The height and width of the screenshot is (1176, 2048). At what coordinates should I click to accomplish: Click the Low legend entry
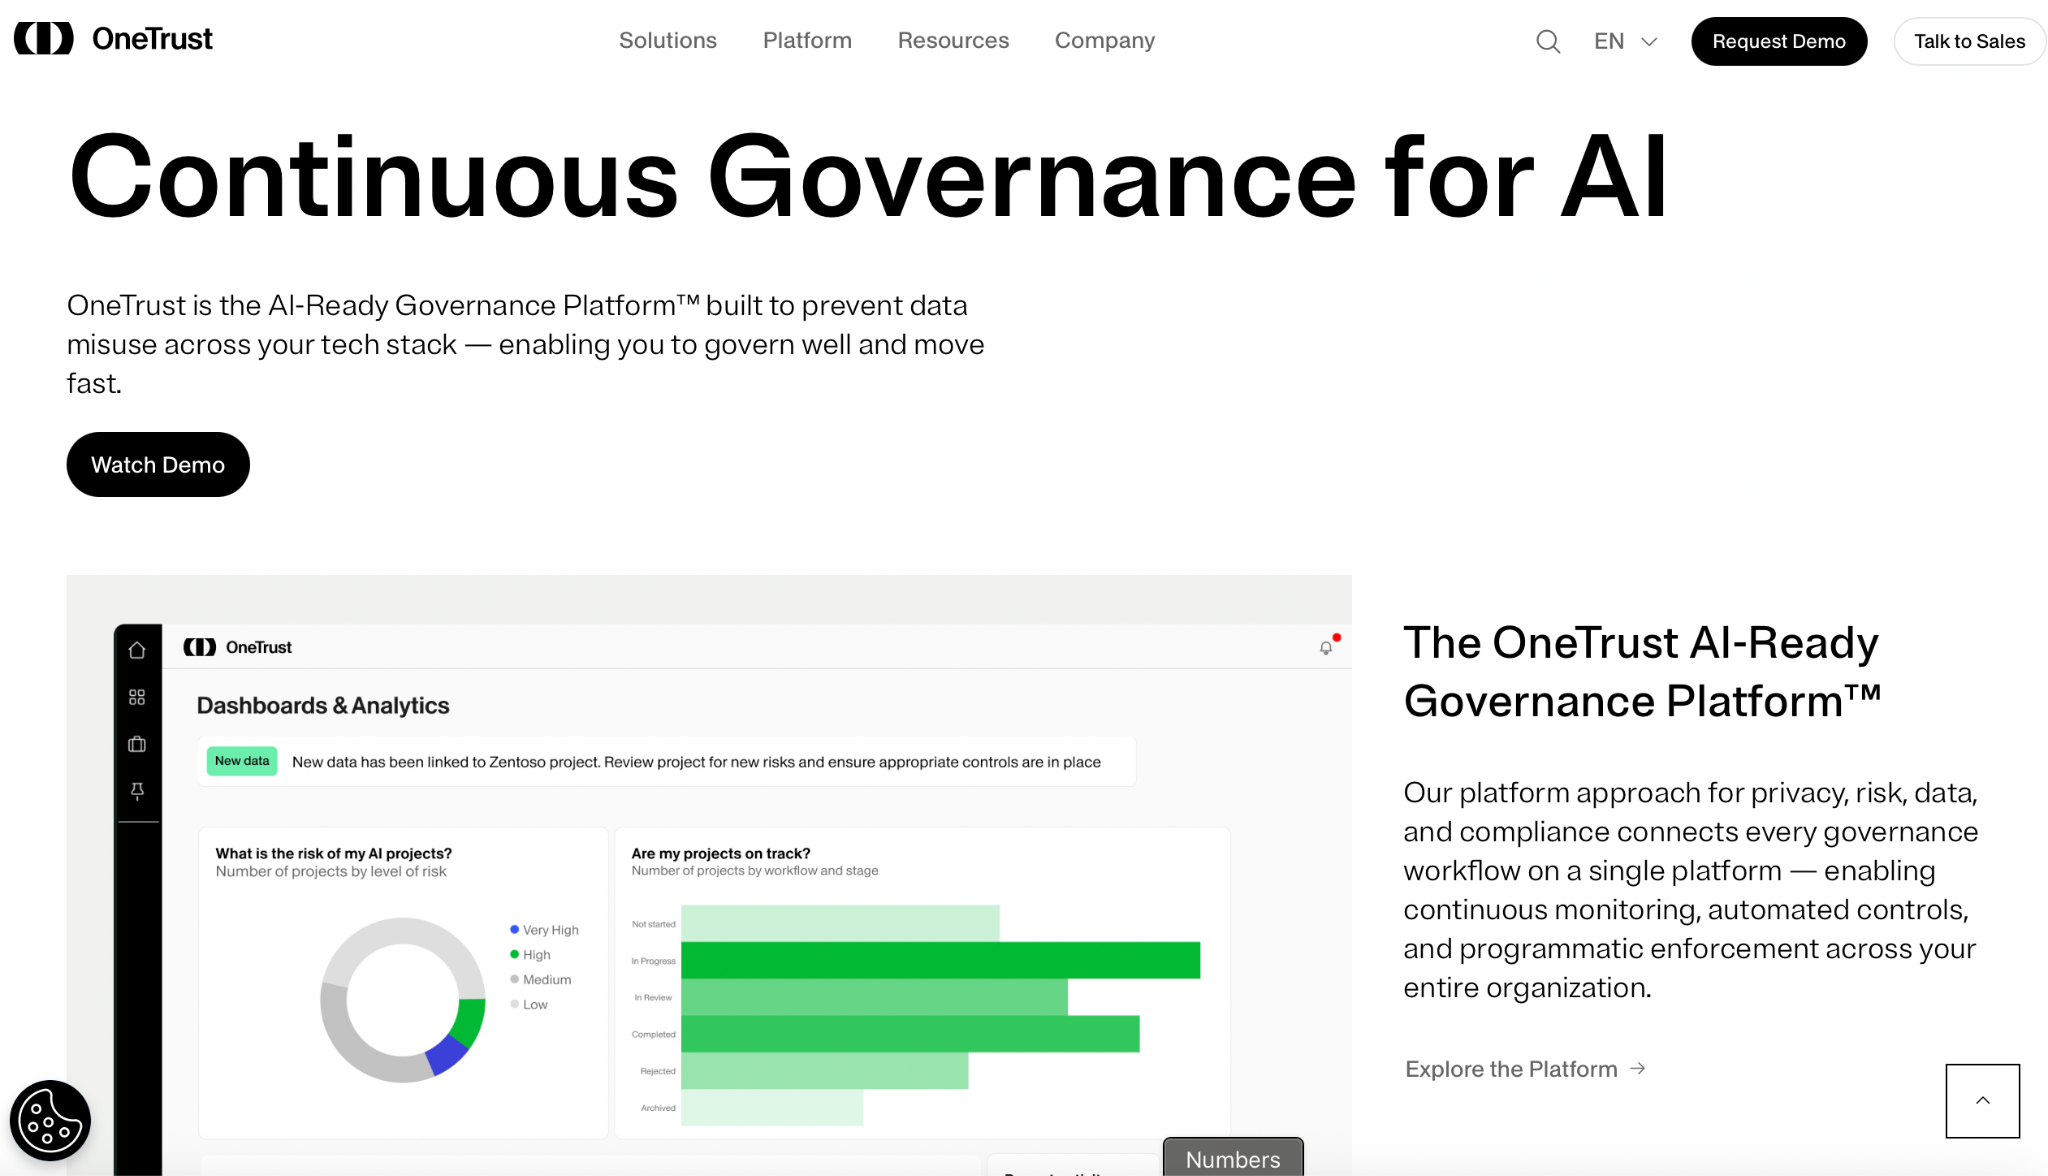pyautogui.click(x=529, y=1005)
